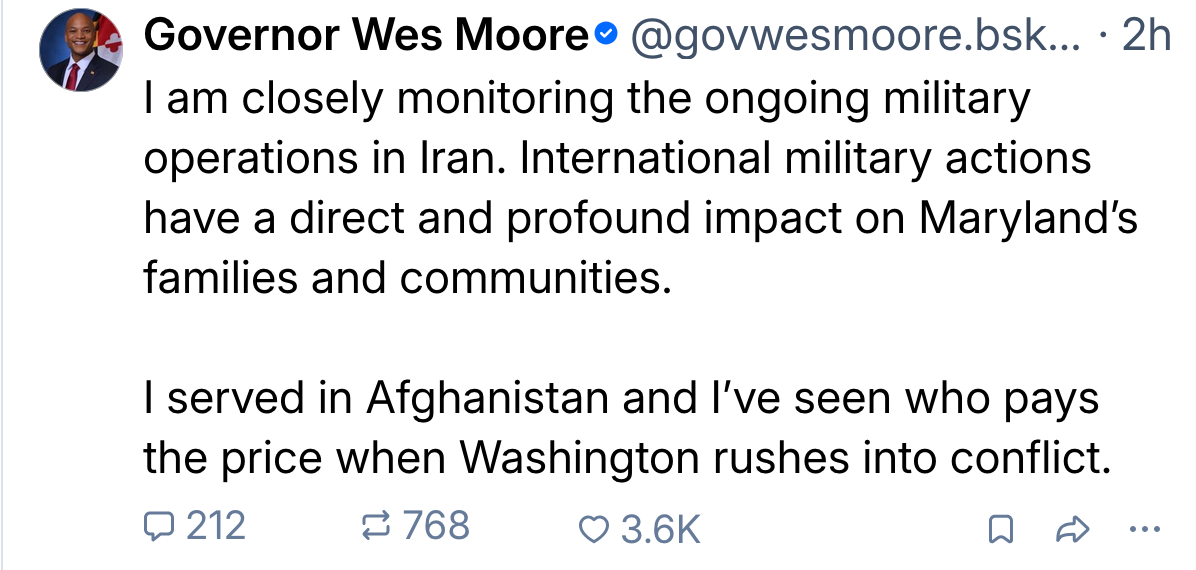1196x570 pixels.
Task: Click the 3.6K likes count
Action: (x=660, y=528)
